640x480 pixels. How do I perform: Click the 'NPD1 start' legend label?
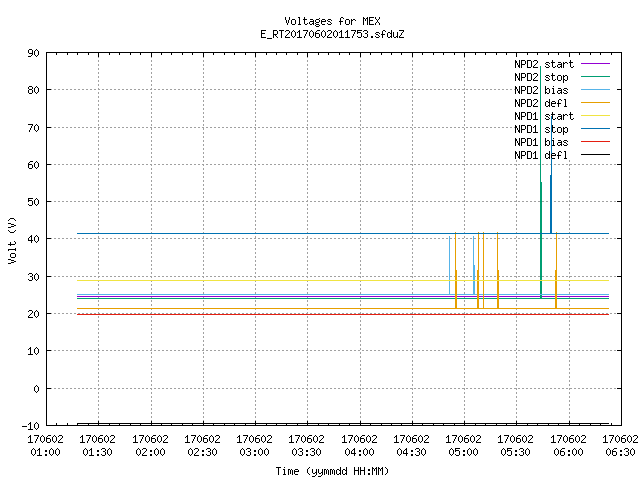click(x=544, y=116)
